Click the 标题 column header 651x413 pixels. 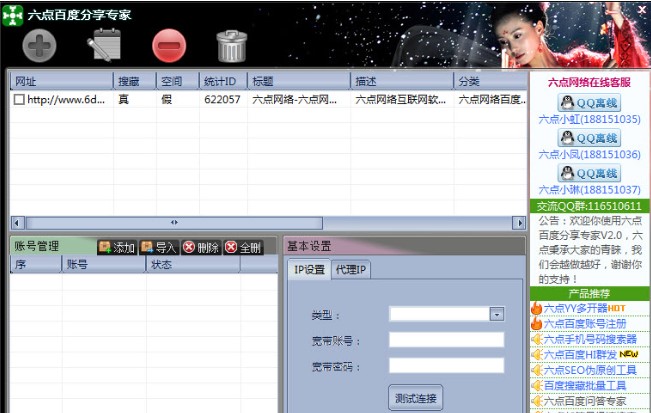point(299,81)
